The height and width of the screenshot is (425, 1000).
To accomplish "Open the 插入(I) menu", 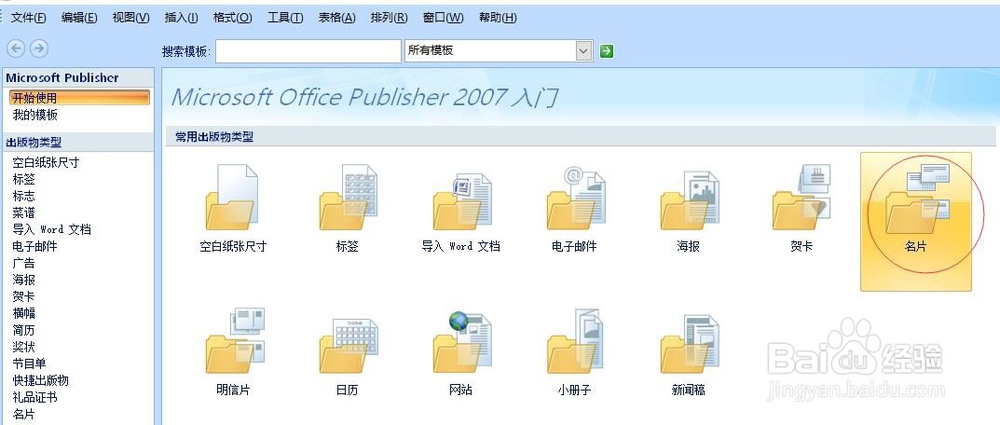I will coord(181,18).
